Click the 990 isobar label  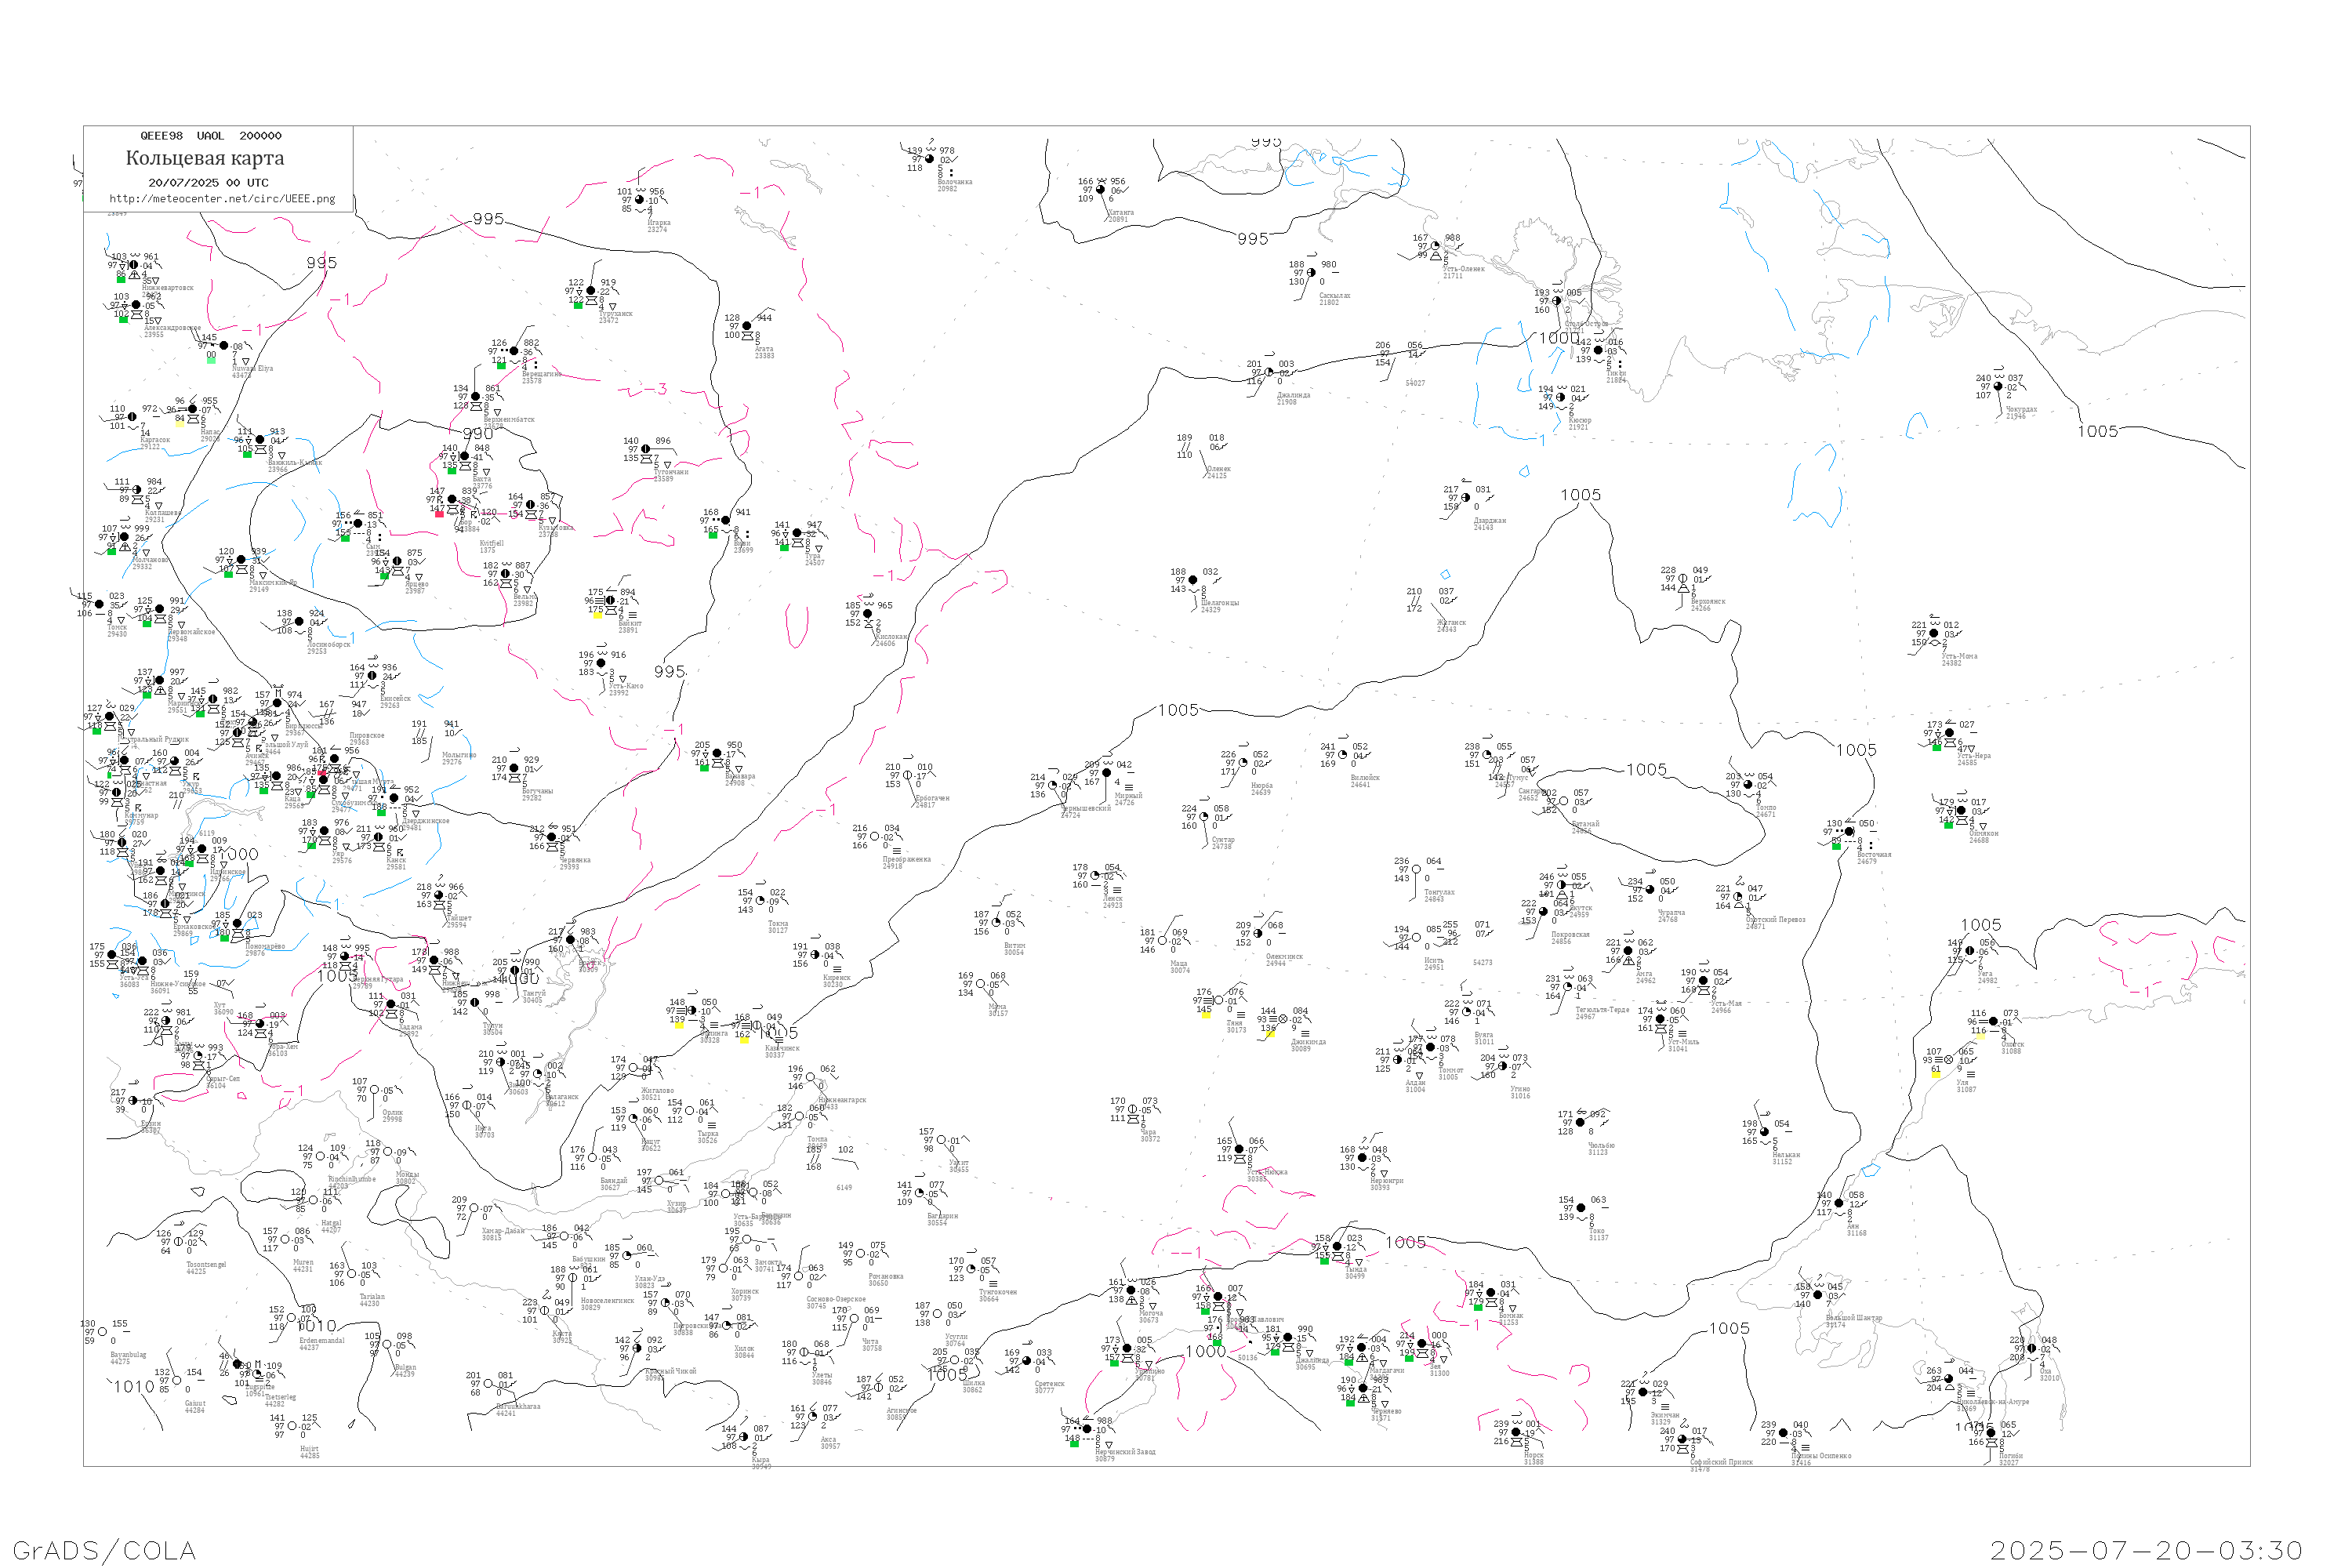coord(478,433)
